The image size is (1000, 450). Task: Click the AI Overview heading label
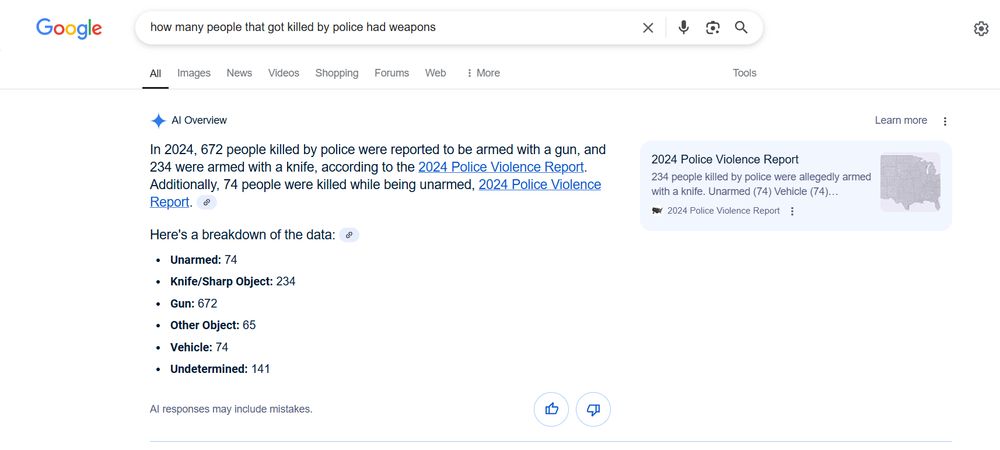pyautogui.click(x=199, y=120)
